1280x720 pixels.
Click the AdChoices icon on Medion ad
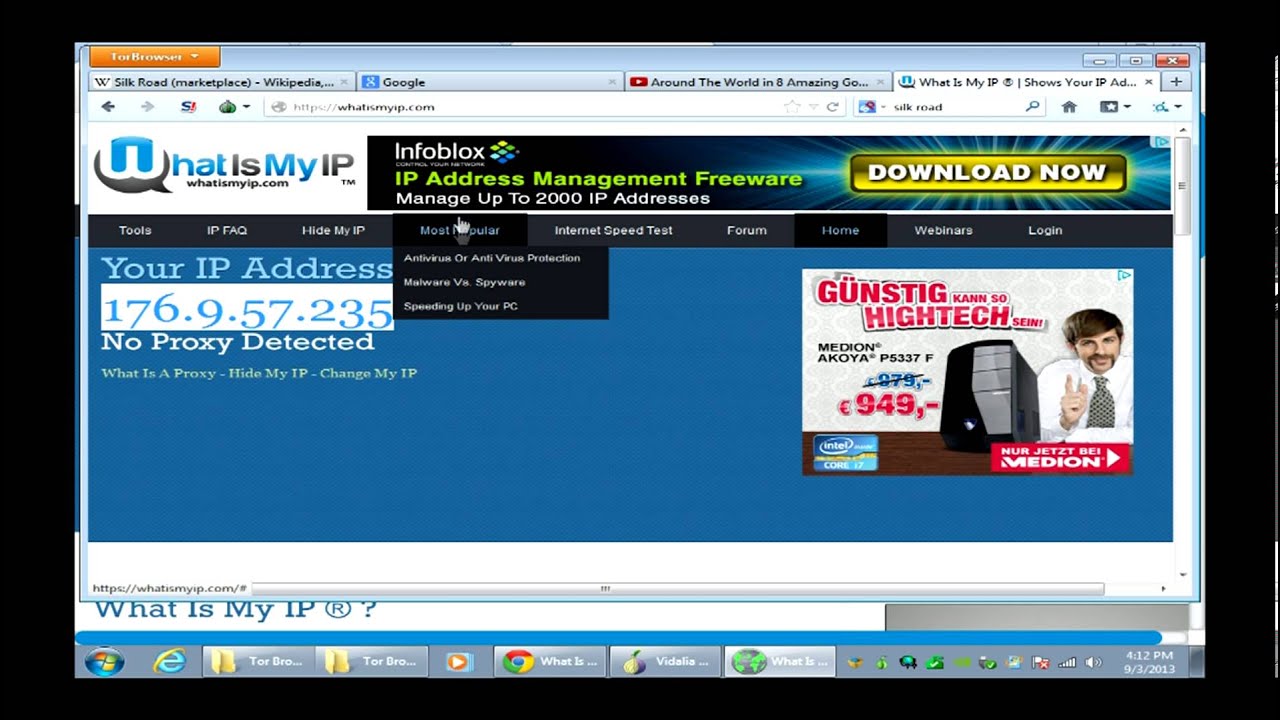(1124, 275)
